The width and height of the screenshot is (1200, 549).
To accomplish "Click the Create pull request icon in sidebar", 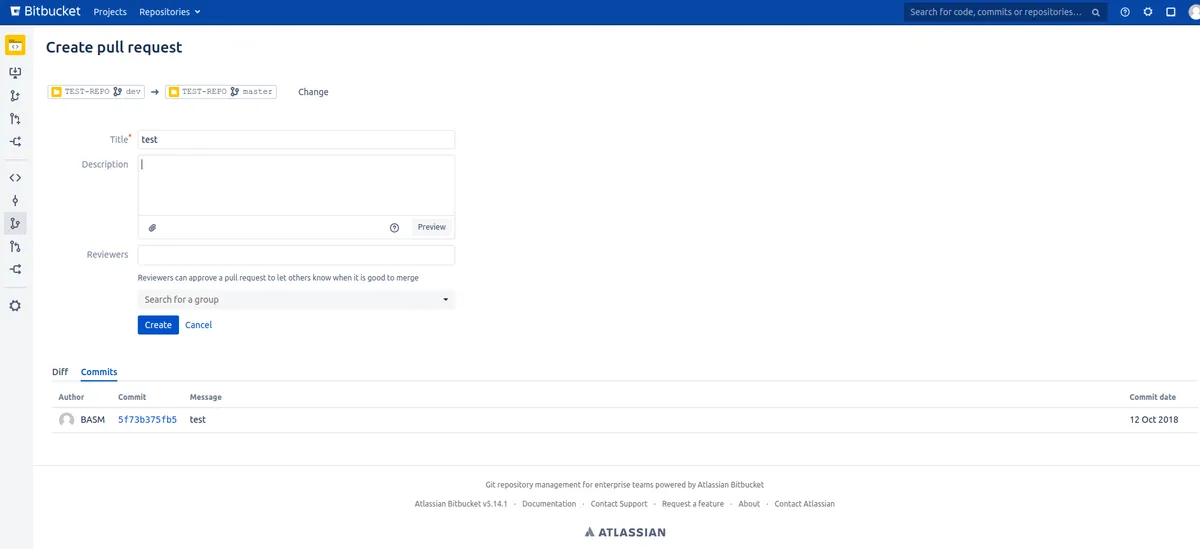I will (x=15, y=119).
